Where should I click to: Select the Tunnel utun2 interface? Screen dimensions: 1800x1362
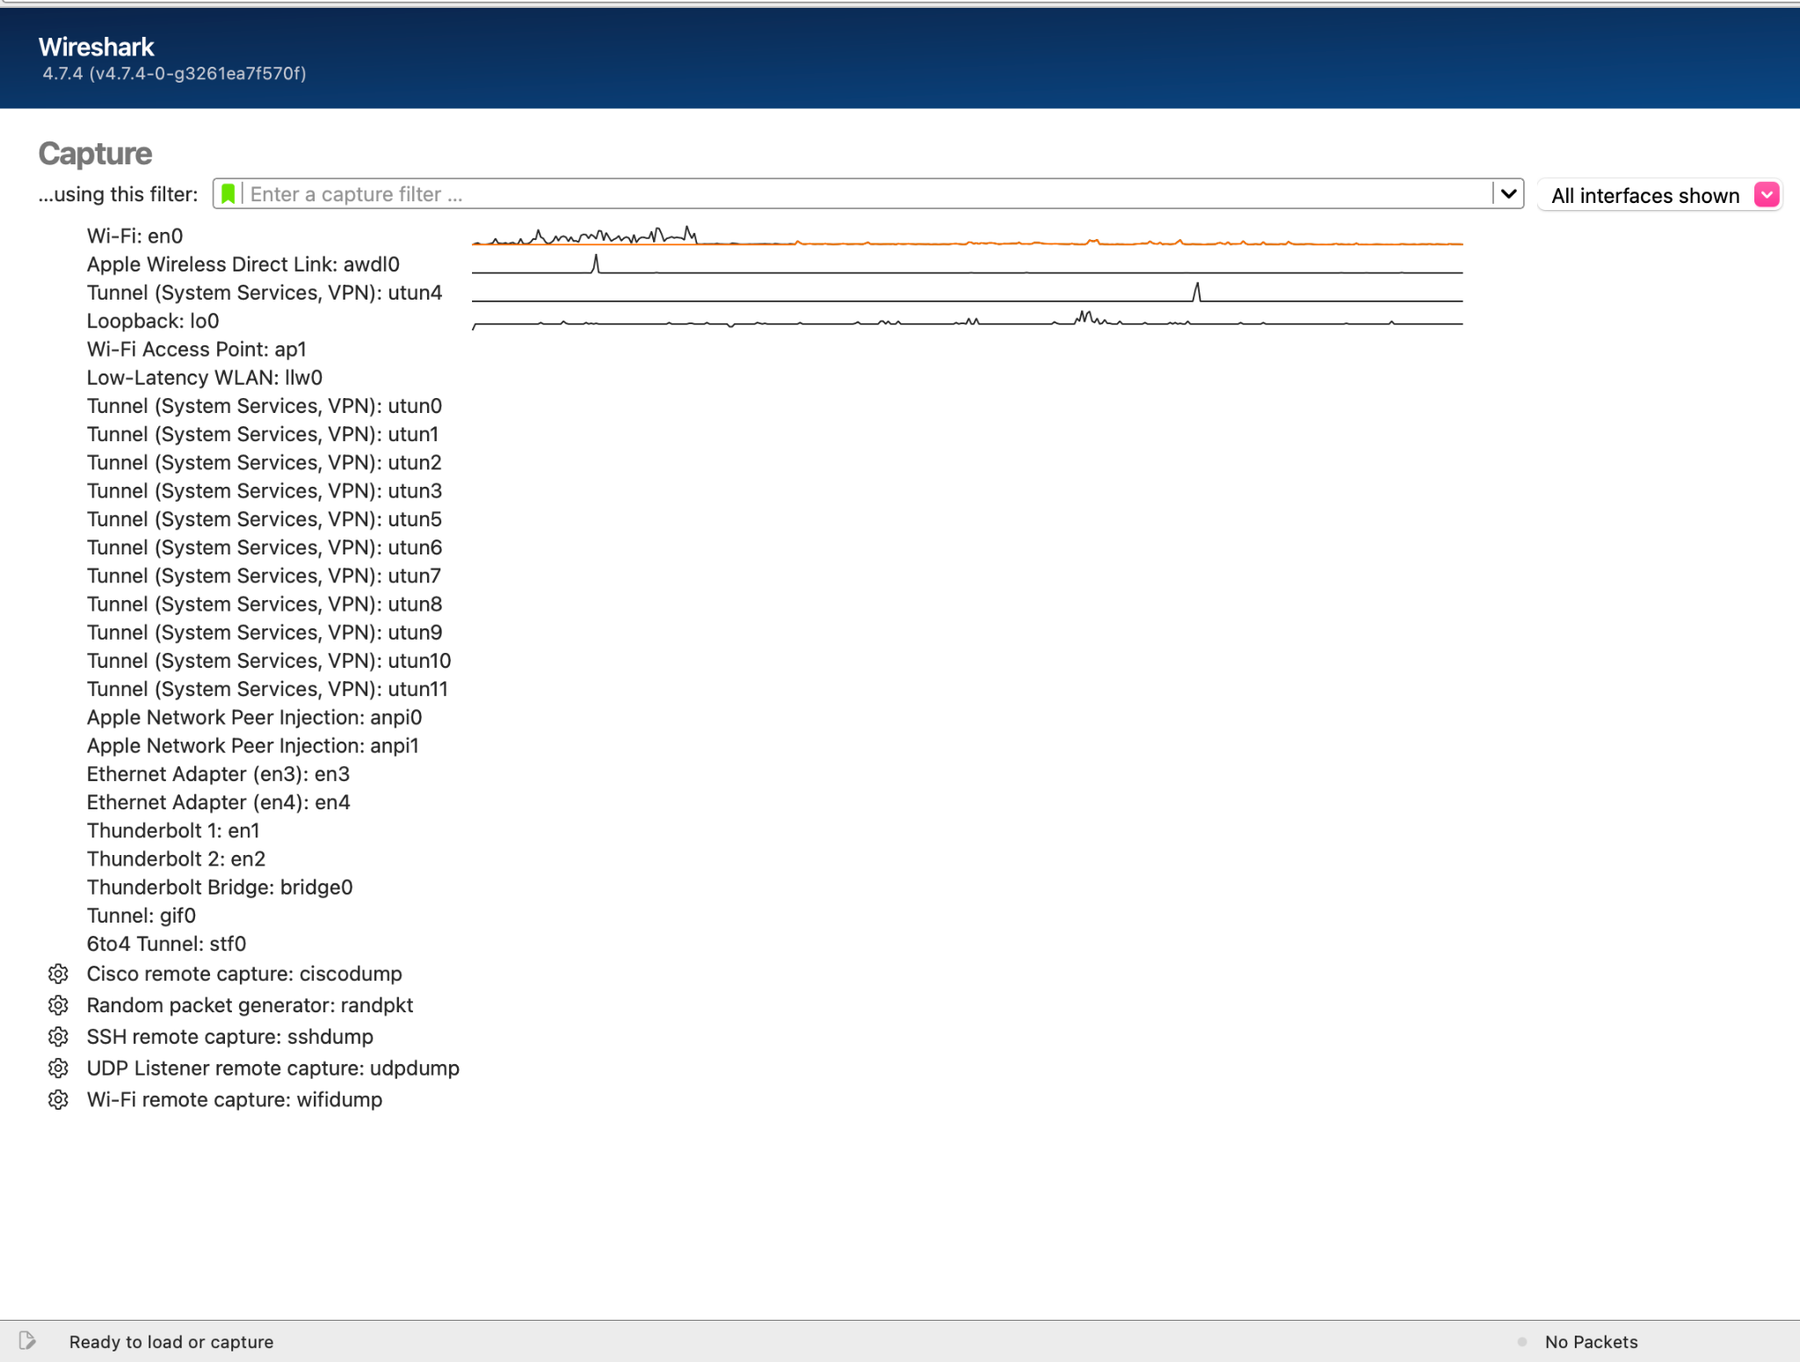(264, 463)
